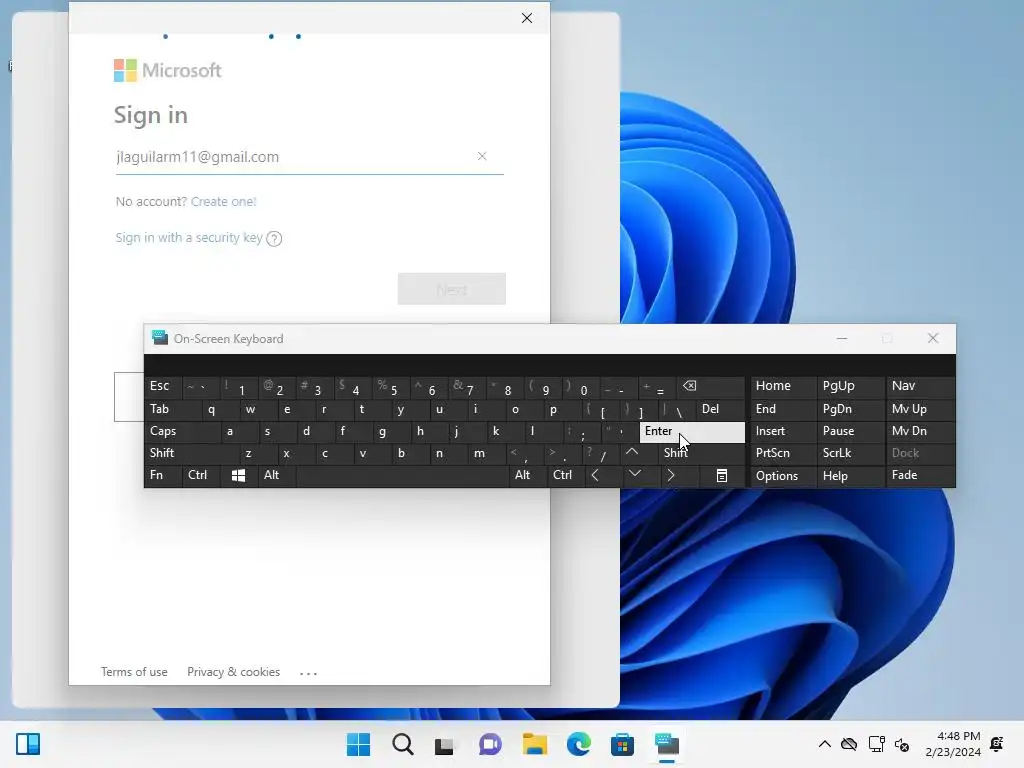Click the PrtScn key
Image resolution: width=1024 pixels, height=768 pixels.
(782, 453)
